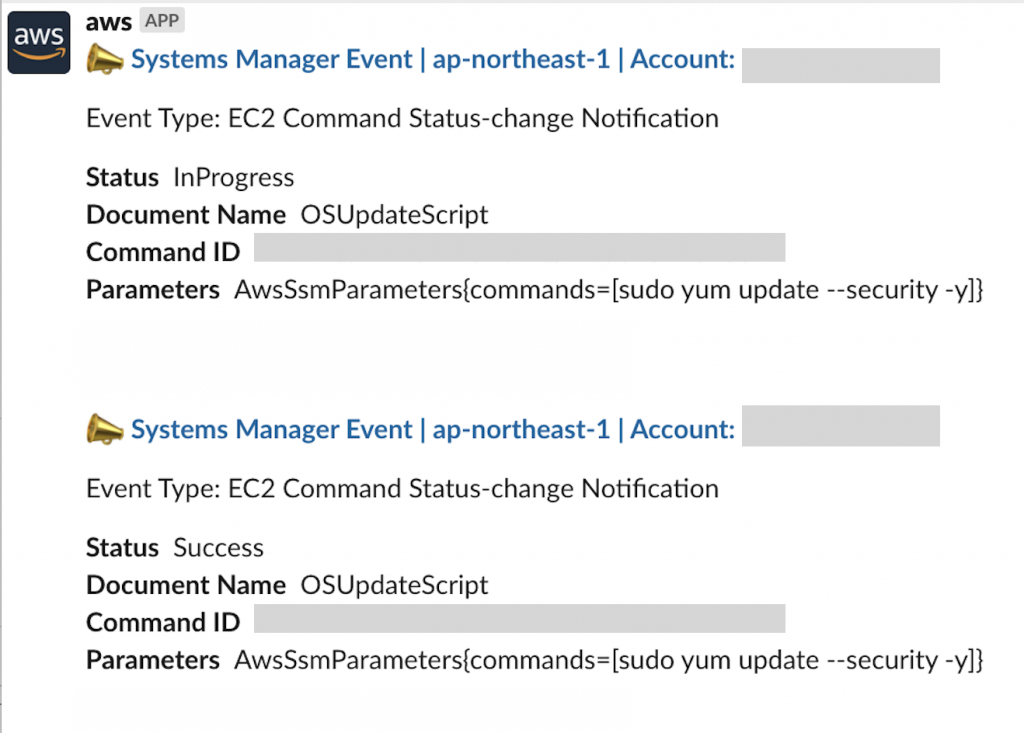Viewport: 1024px width, 733px height.
Task: Click Command ID label in InProgress message
Action: pyautogui.click(x=163, y=252)
